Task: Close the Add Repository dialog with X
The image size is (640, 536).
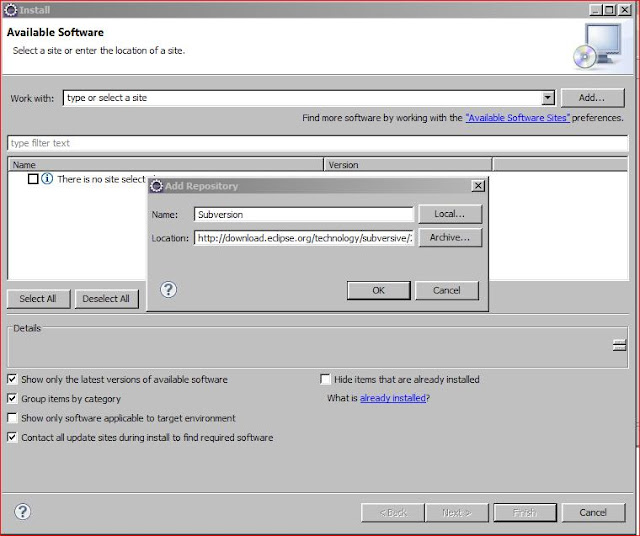Action: (x=478, y=186)
